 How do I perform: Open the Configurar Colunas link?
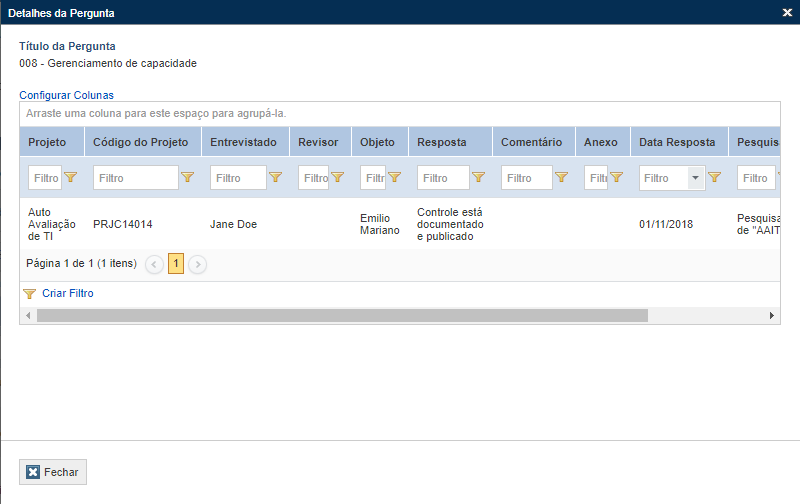point(66,95)
